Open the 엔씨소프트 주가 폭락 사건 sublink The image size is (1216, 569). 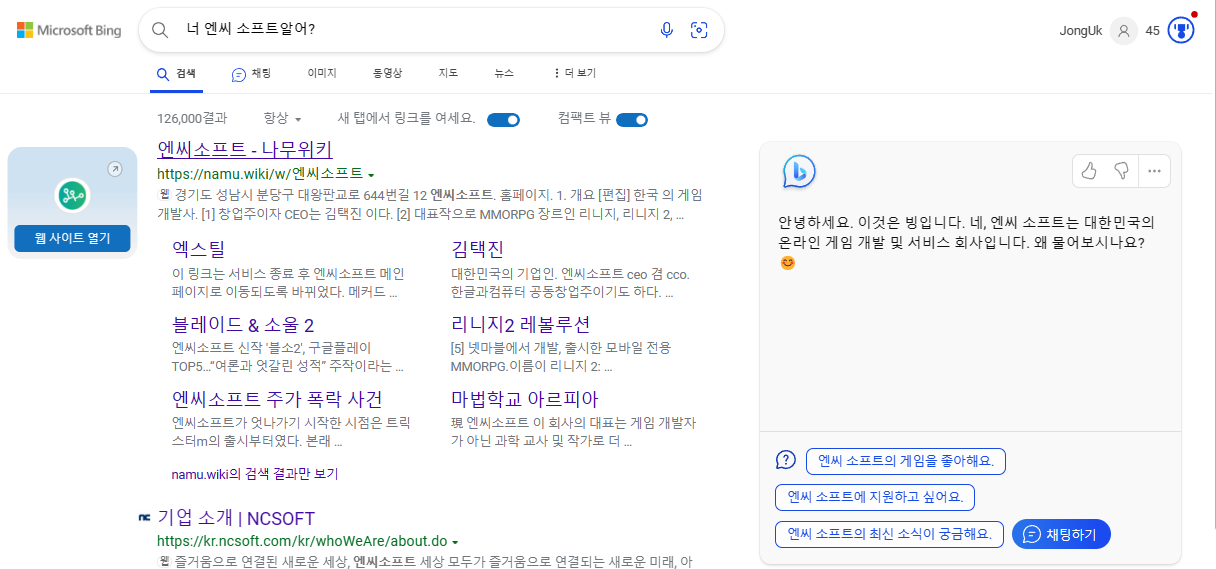277,400
